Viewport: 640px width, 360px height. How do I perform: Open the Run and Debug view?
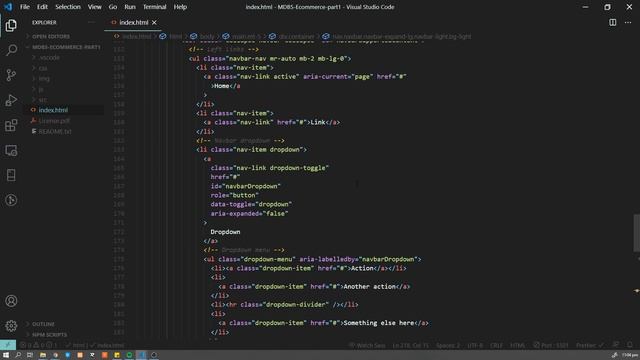(11, 100)
